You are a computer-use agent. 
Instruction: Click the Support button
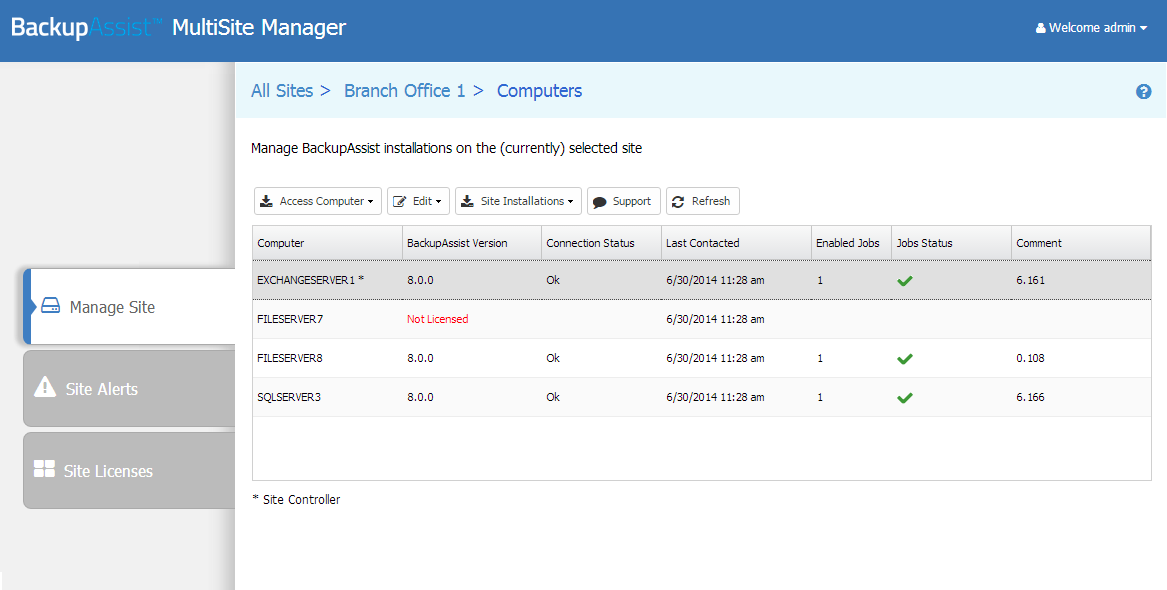pyautogui.click(x=624, y=201)
